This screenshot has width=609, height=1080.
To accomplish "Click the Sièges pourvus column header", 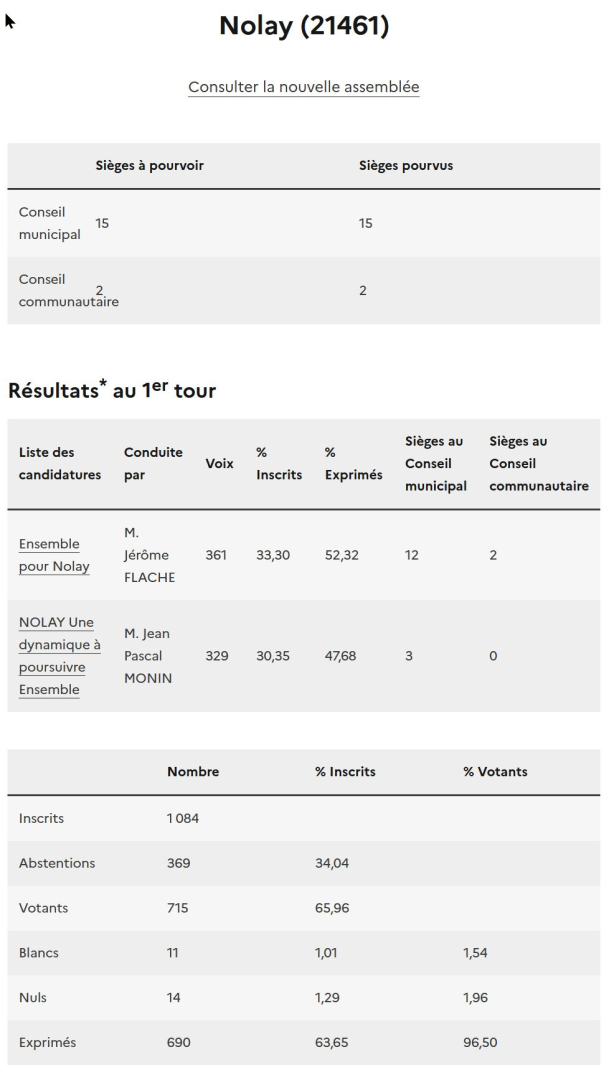I will (406, 165).
